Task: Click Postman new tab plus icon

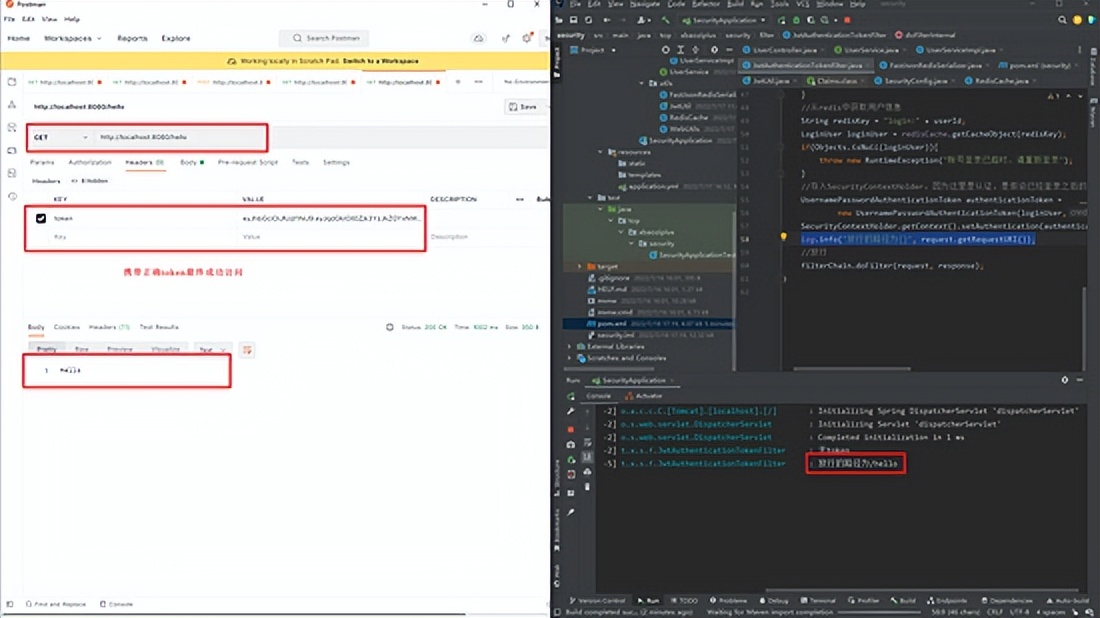Action: coord(458,82)
